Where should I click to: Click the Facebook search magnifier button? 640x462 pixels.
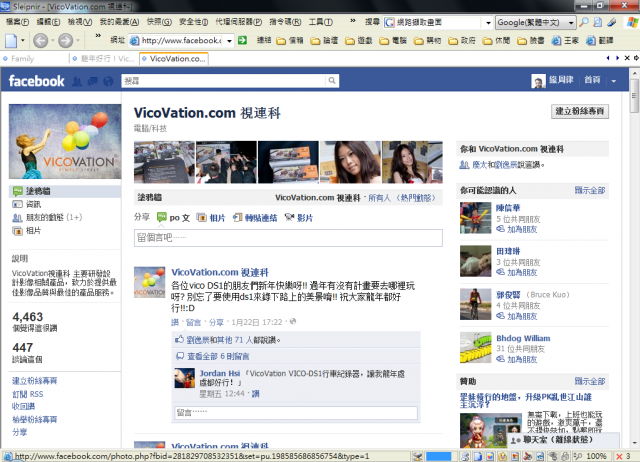click(x=332, y=81)
